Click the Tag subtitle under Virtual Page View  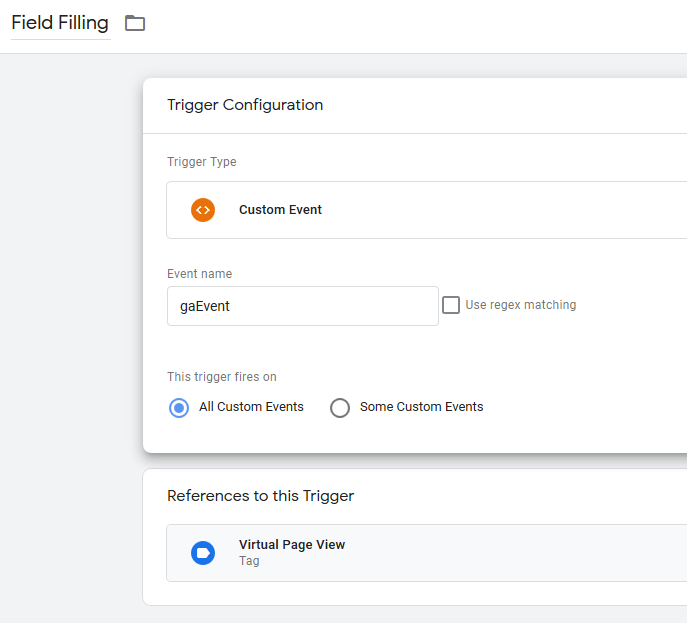tap(249, 561)
